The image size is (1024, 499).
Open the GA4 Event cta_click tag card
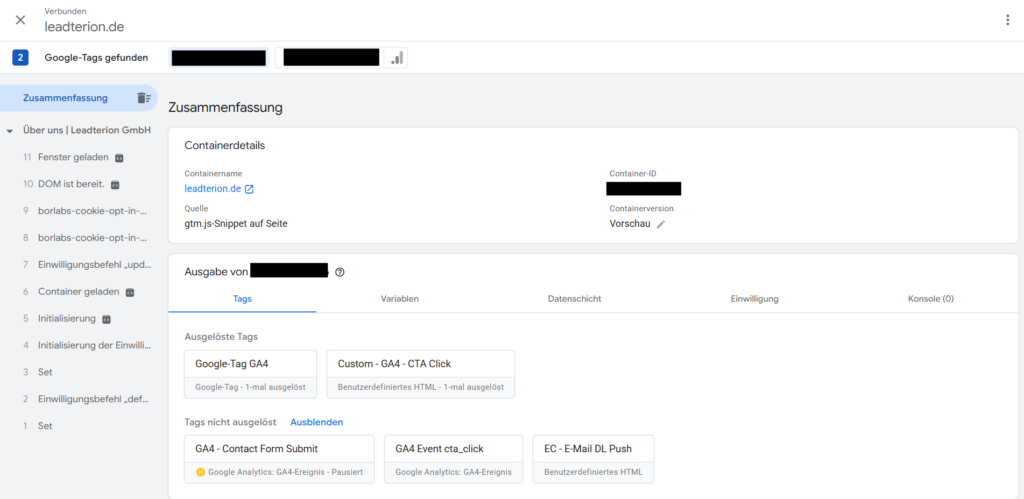454,459
